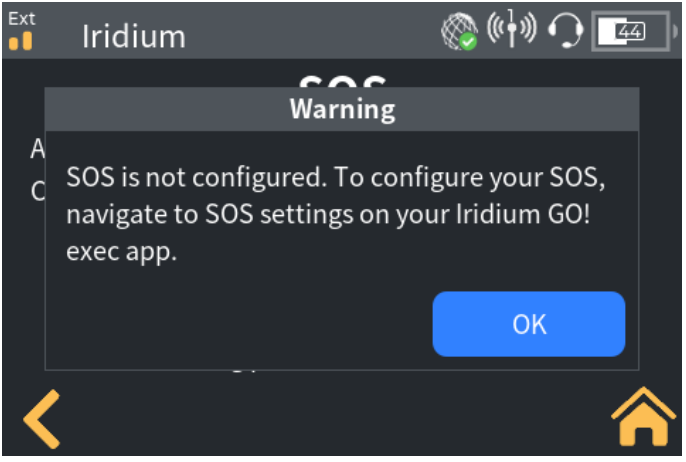
Task: Tap the battery indicator showing 44
Action: [x=630, y=32]
